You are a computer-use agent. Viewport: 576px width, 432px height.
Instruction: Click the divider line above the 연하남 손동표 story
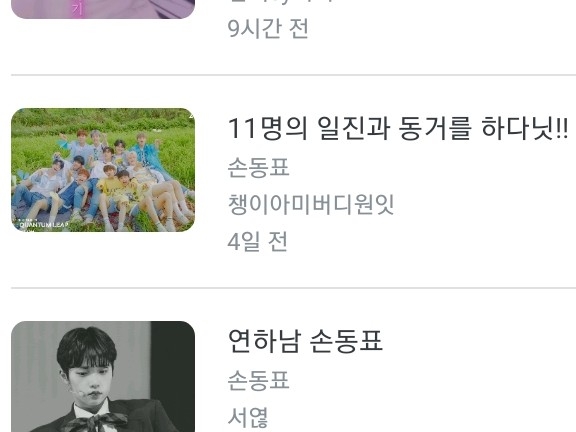[294, 288]
